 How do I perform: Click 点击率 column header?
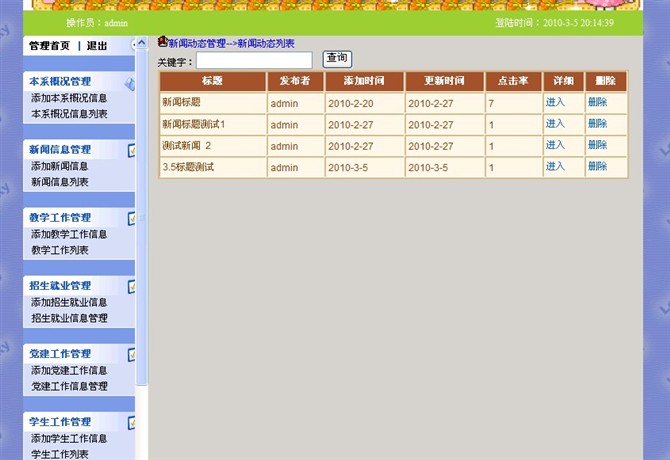(513, 81)
